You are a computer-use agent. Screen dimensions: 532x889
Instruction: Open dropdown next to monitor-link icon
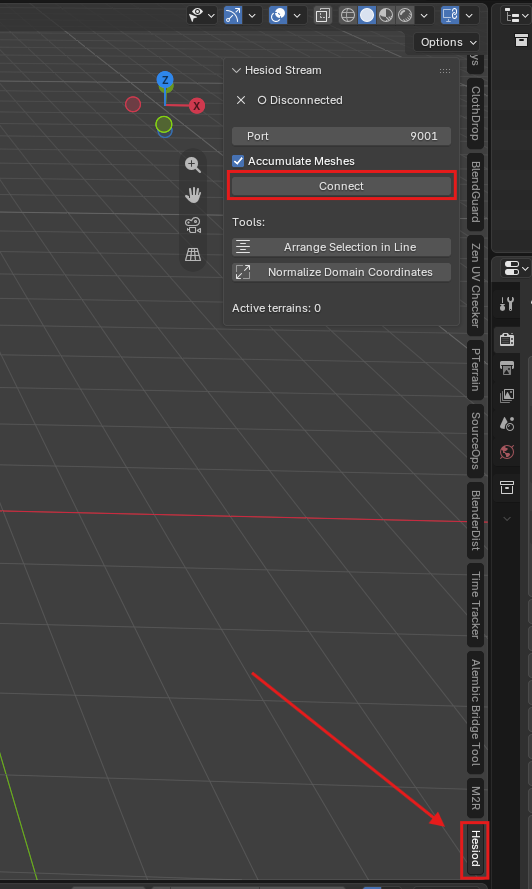click(x=469, y=15)
